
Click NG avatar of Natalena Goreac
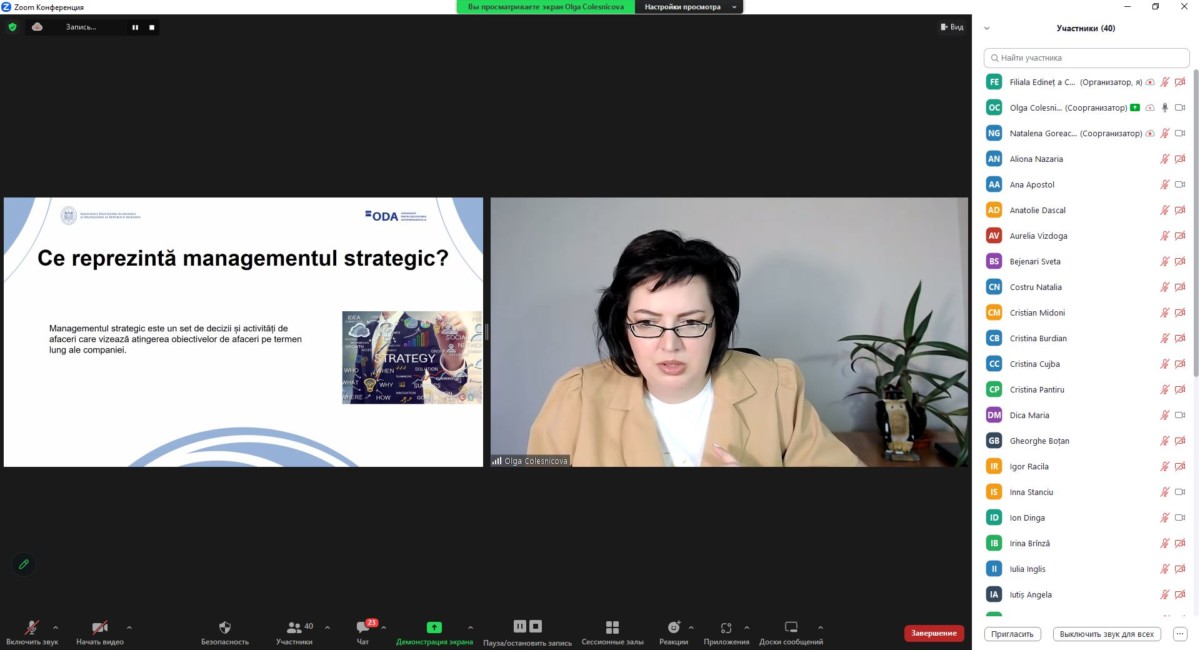tap(994, 133)
